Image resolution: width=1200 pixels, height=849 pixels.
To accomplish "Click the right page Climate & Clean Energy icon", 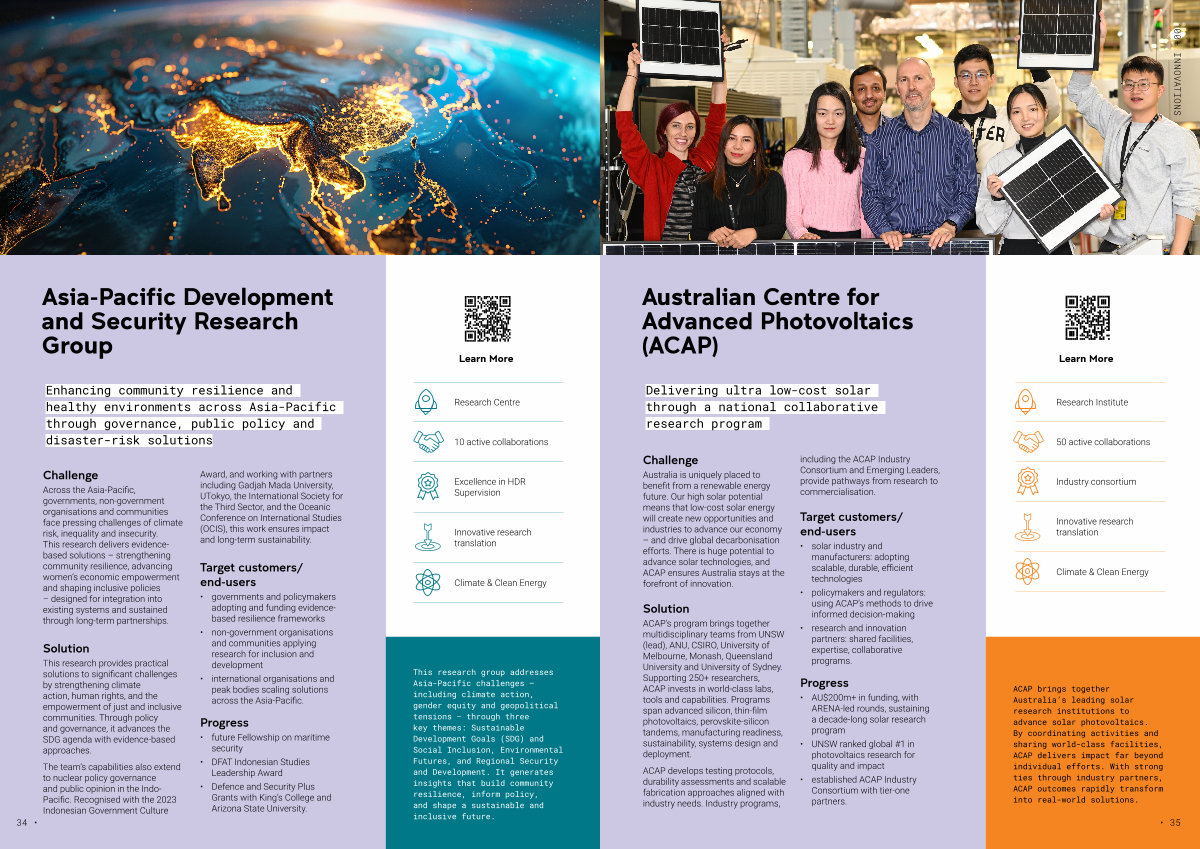I will click(x=1027, y=572).
